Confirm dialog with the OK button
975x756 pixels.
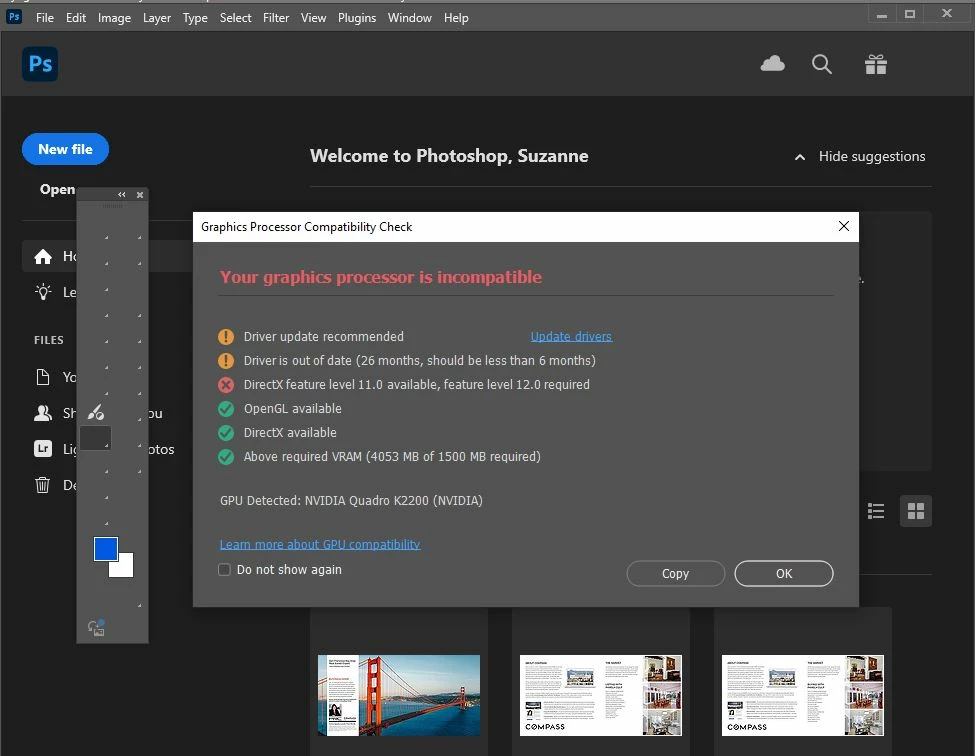pyautogui.click(x=783, y=573)
